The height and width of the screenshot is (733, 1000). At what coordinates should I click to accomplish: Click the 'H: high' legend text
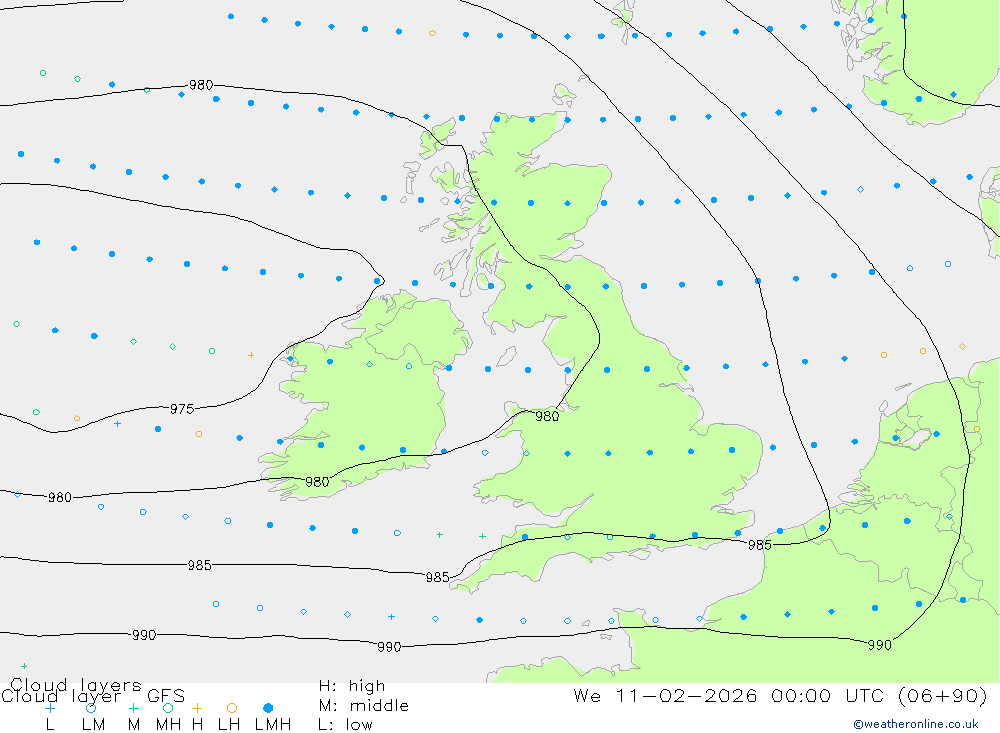coord(351,686)
